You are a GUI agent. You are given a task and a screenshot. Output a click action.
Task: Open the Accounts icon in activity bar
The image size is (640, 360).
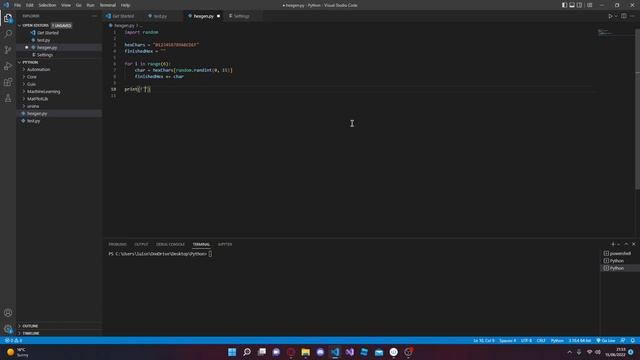click(8, 313)
